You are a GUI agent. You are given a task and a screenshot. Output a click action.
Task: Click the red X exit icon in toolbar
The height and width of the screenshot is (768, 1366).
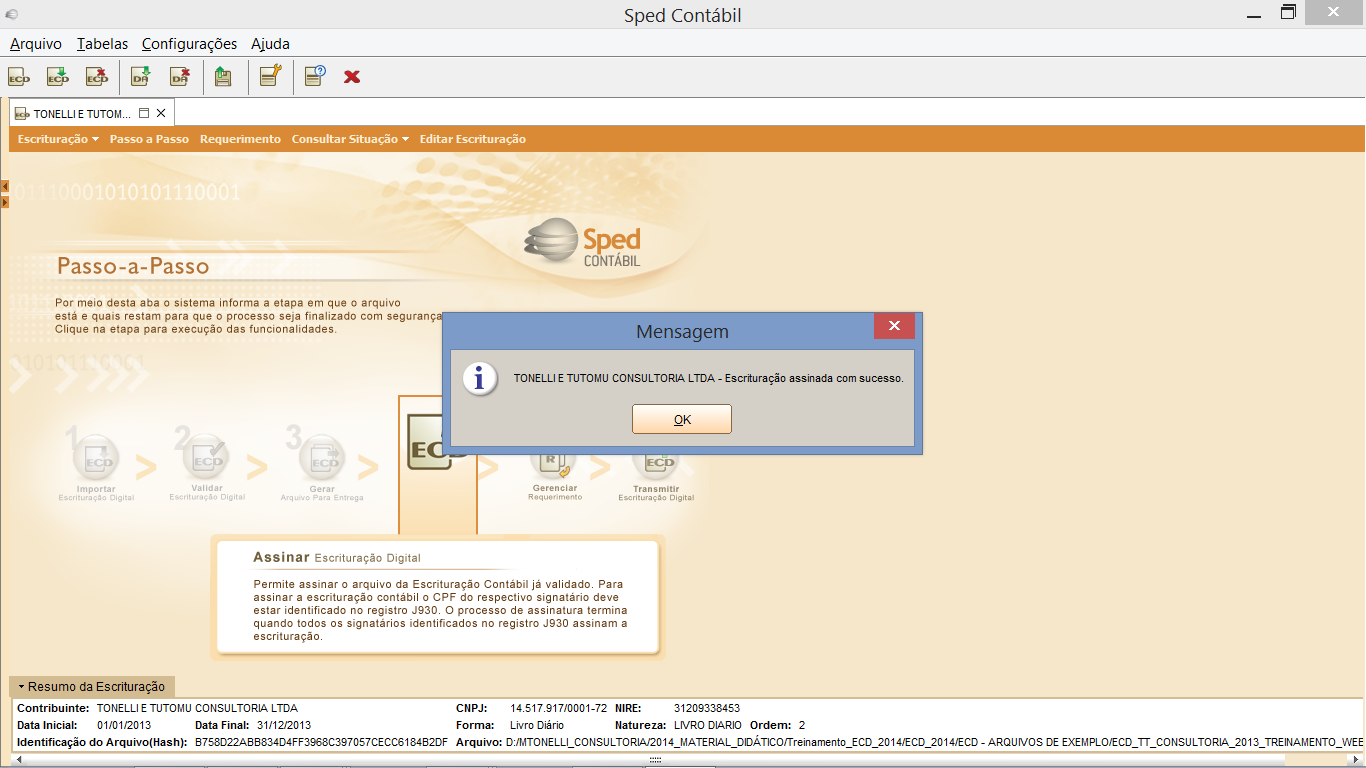[352, 77]
